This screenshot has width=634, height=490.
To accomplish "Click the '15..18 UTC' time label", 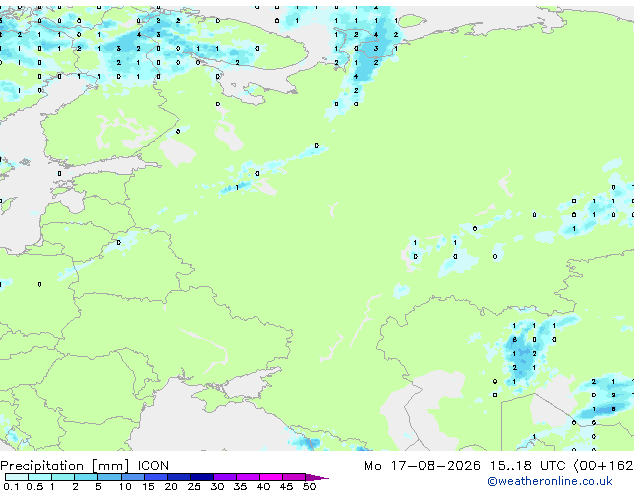I will 528,466.
